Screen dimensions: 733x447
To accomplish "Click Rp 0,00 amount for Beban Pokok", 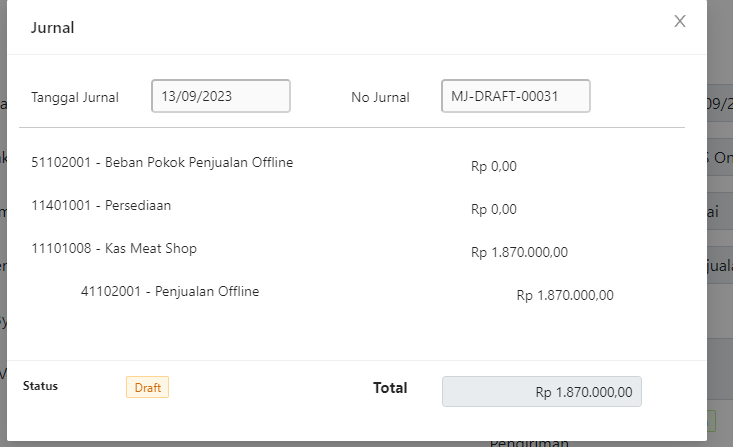I will pos(494,167).
